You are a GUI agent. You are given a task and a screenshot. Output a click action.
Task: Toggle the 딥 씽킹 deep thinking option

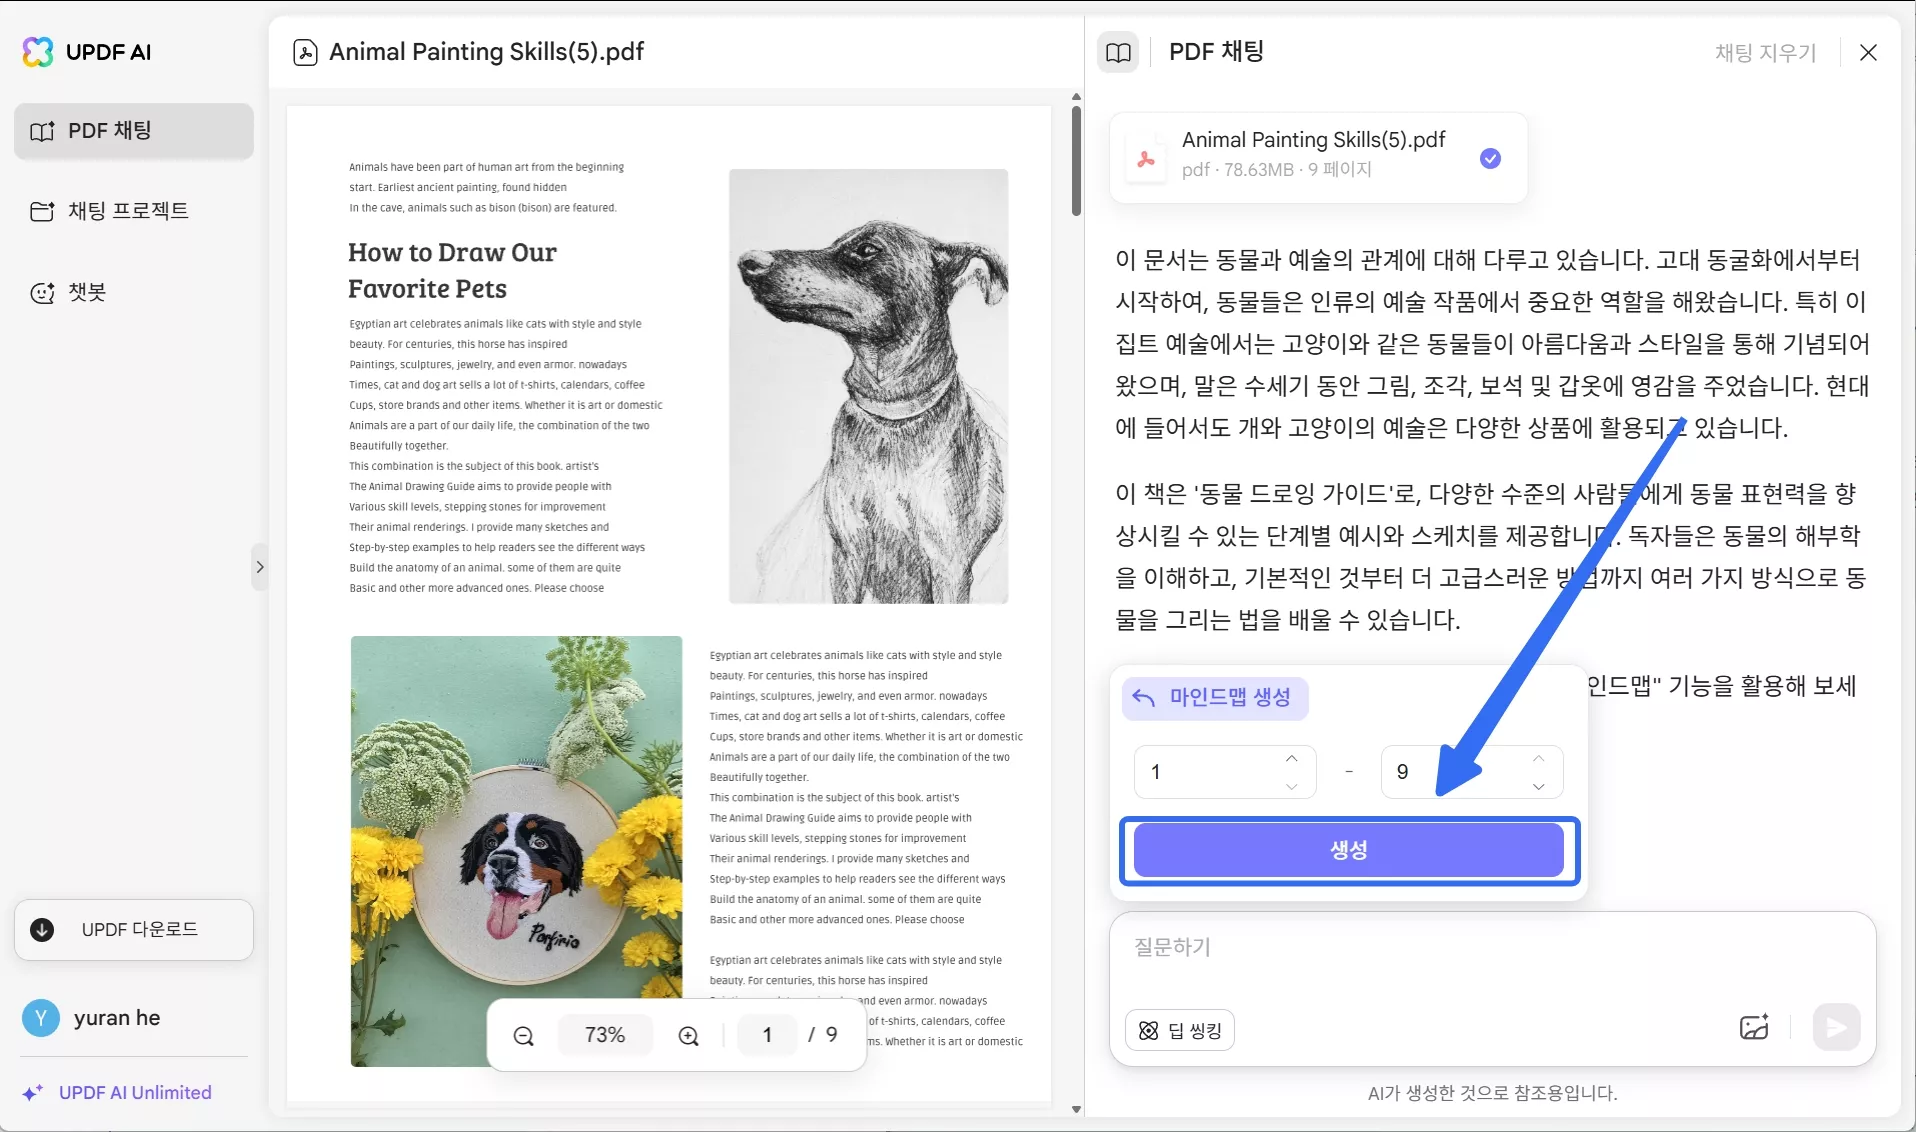click(x=1180, y=1031)
